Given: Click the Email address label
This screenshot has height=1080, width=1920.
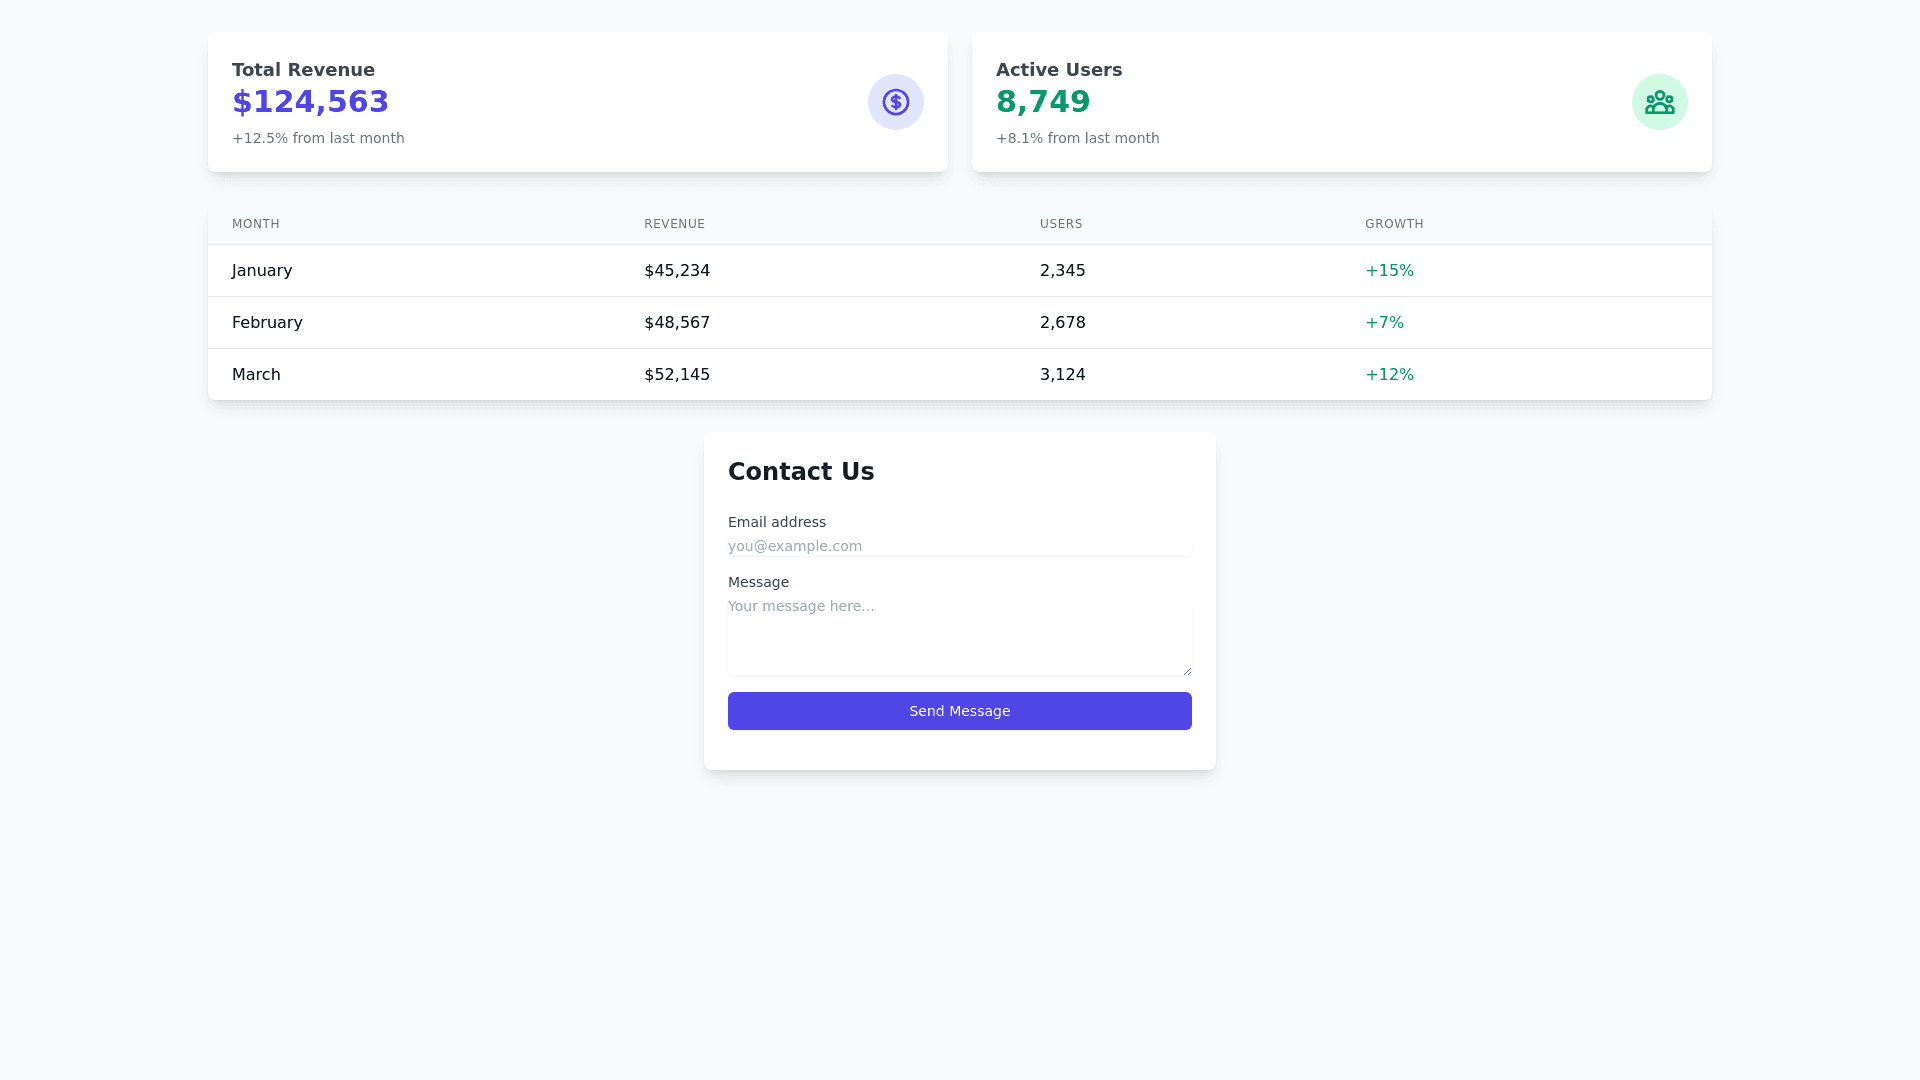Looking at the screenshot, I should tap(777, 522).
